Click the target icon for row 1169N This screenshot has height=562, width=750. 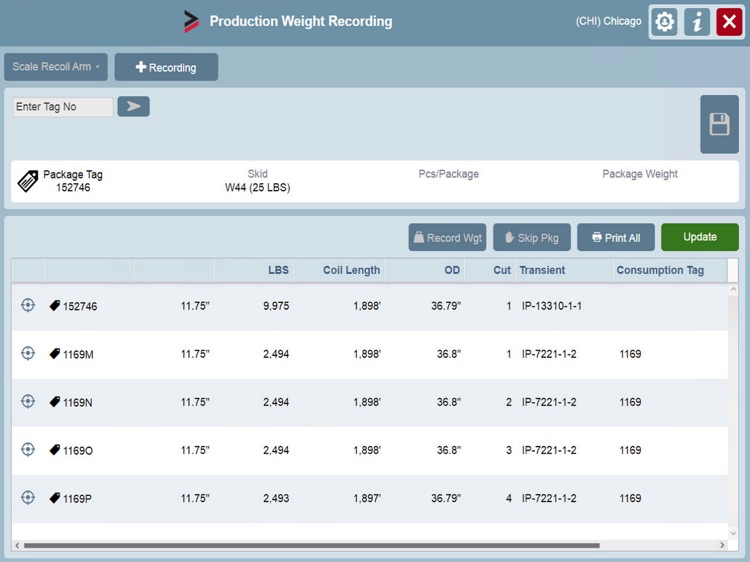(28, 401)
